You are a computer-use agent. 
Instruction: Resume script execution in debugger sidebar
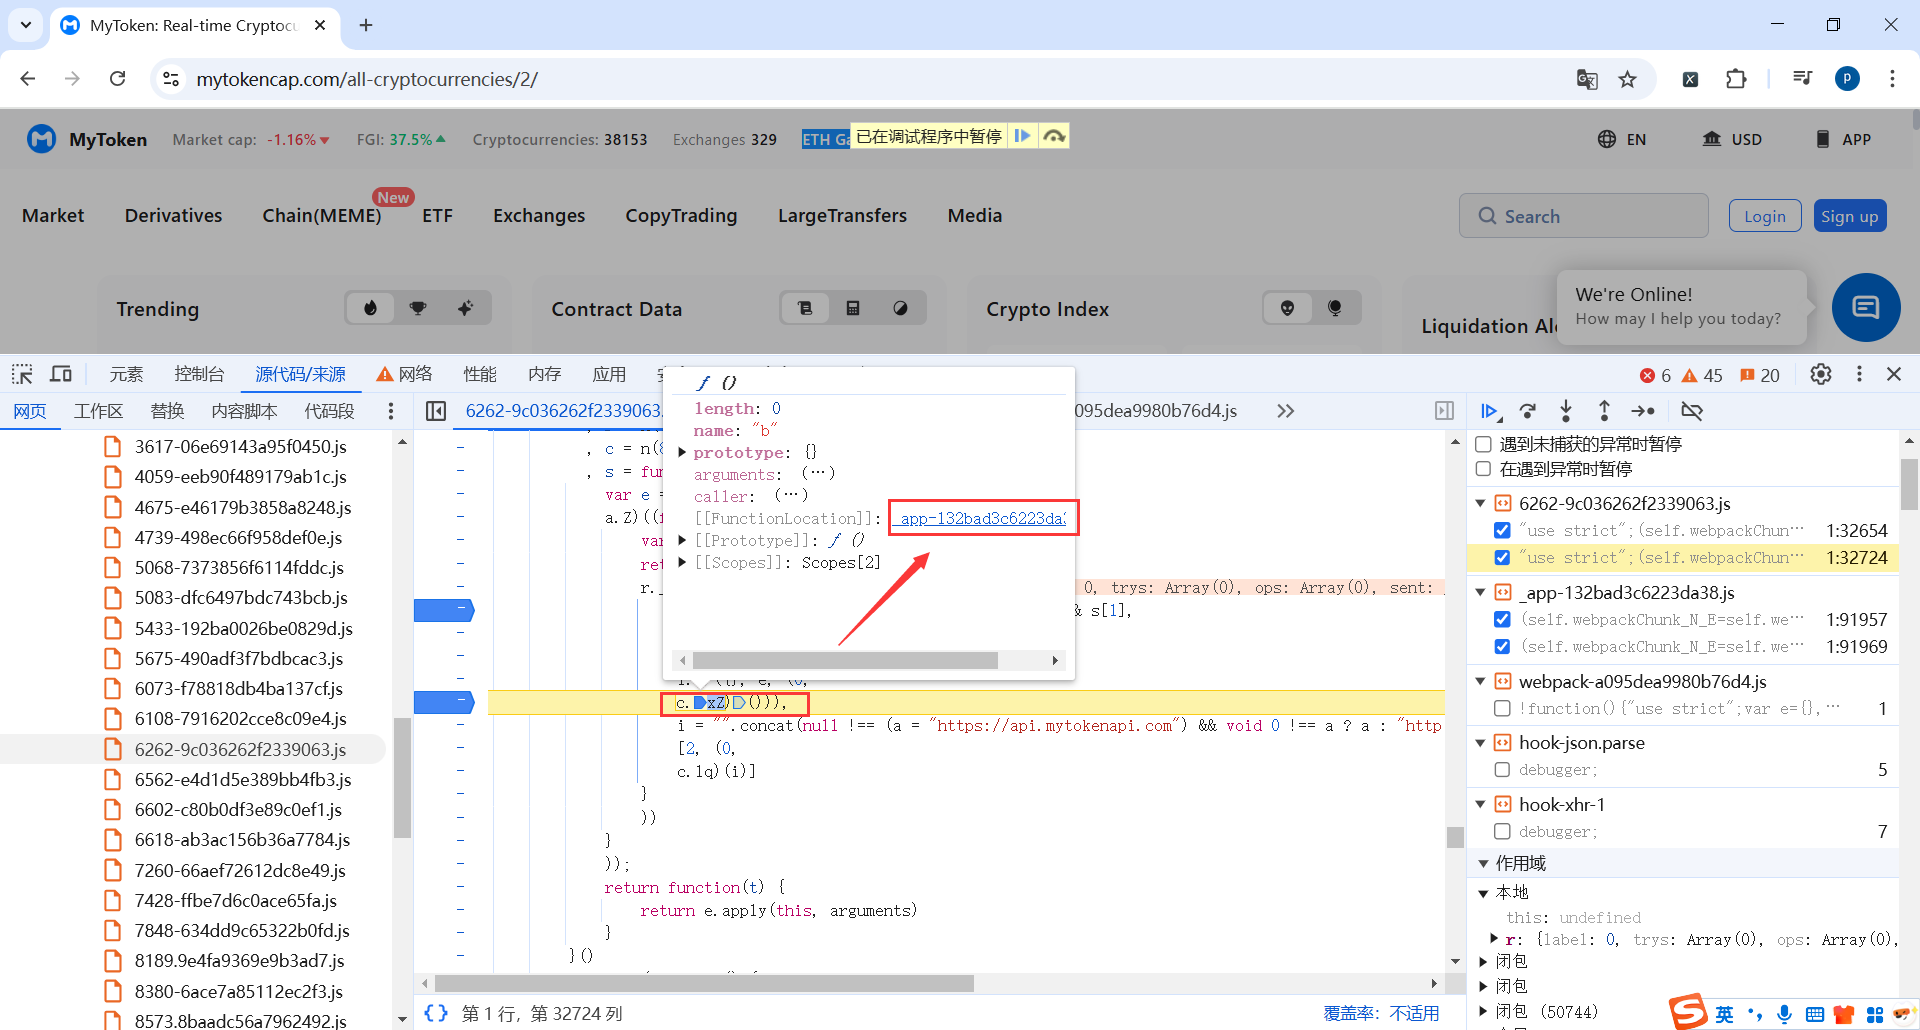[x=1489, y=411]
